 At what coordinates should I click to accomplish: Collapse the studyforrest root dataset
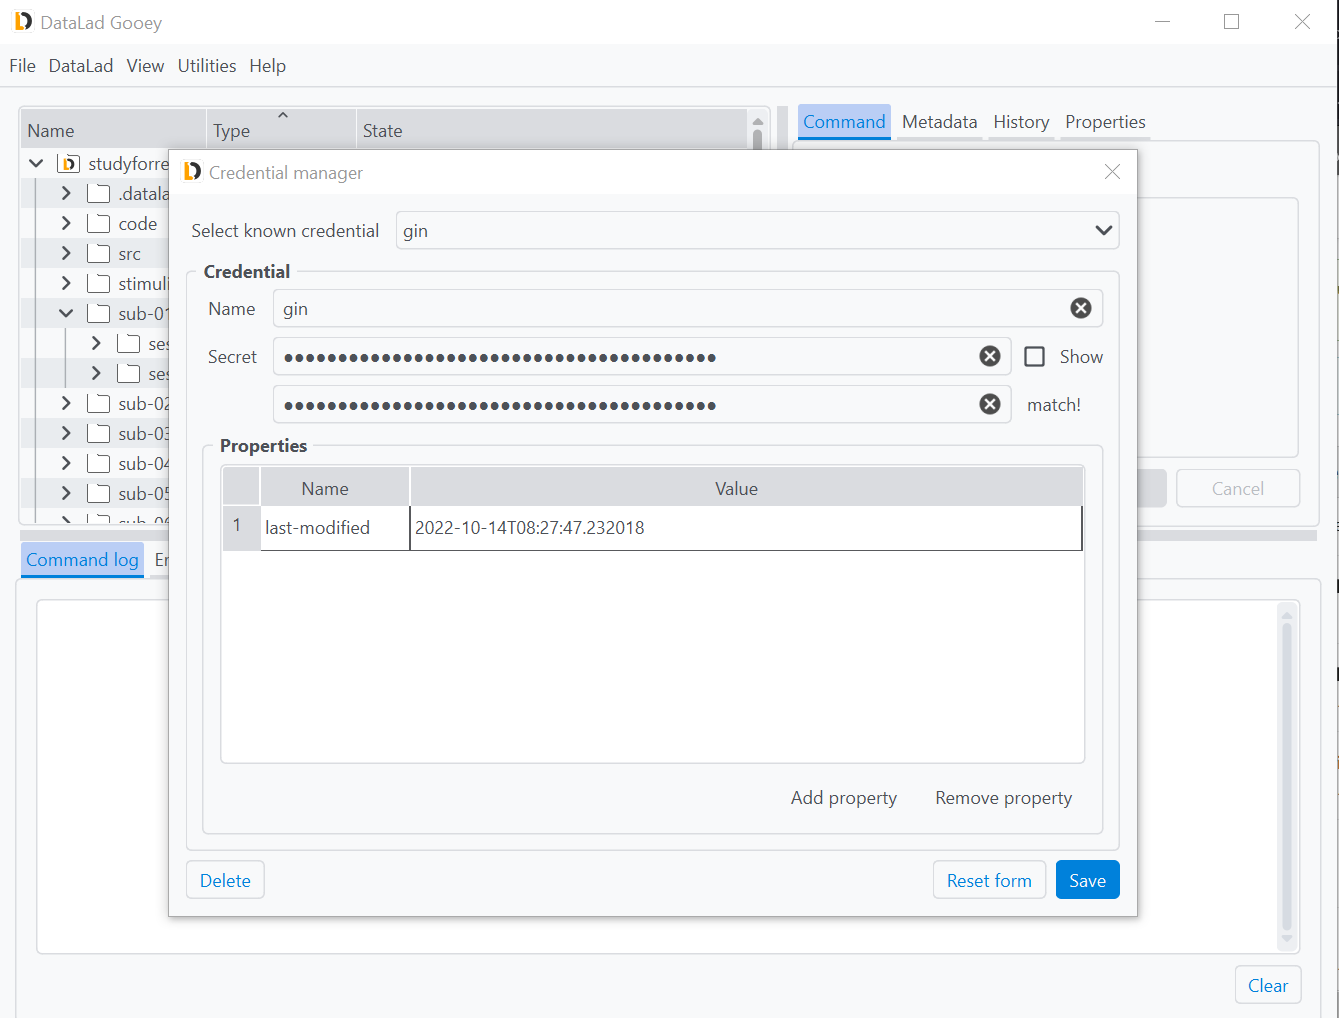tap(36, 164)
